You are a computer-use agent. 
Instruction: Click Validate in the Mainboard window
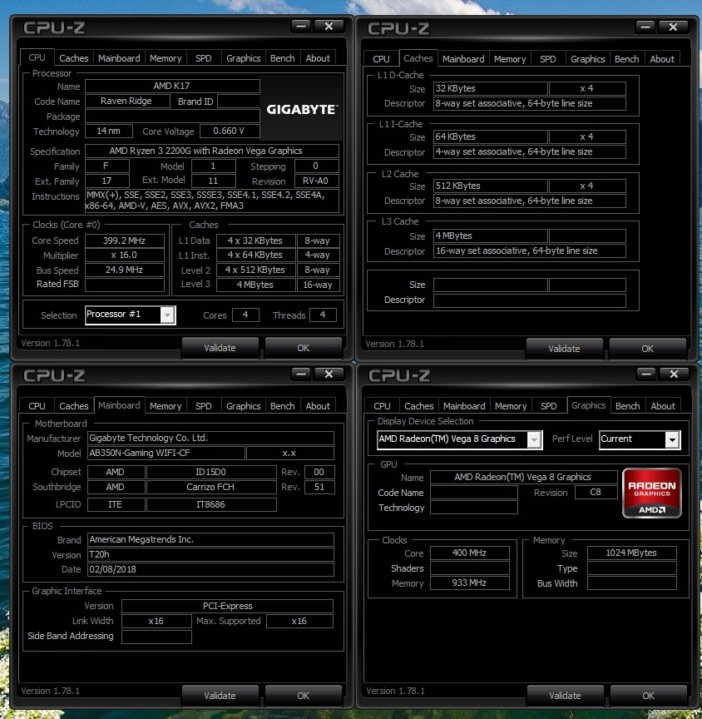(220, 696)
